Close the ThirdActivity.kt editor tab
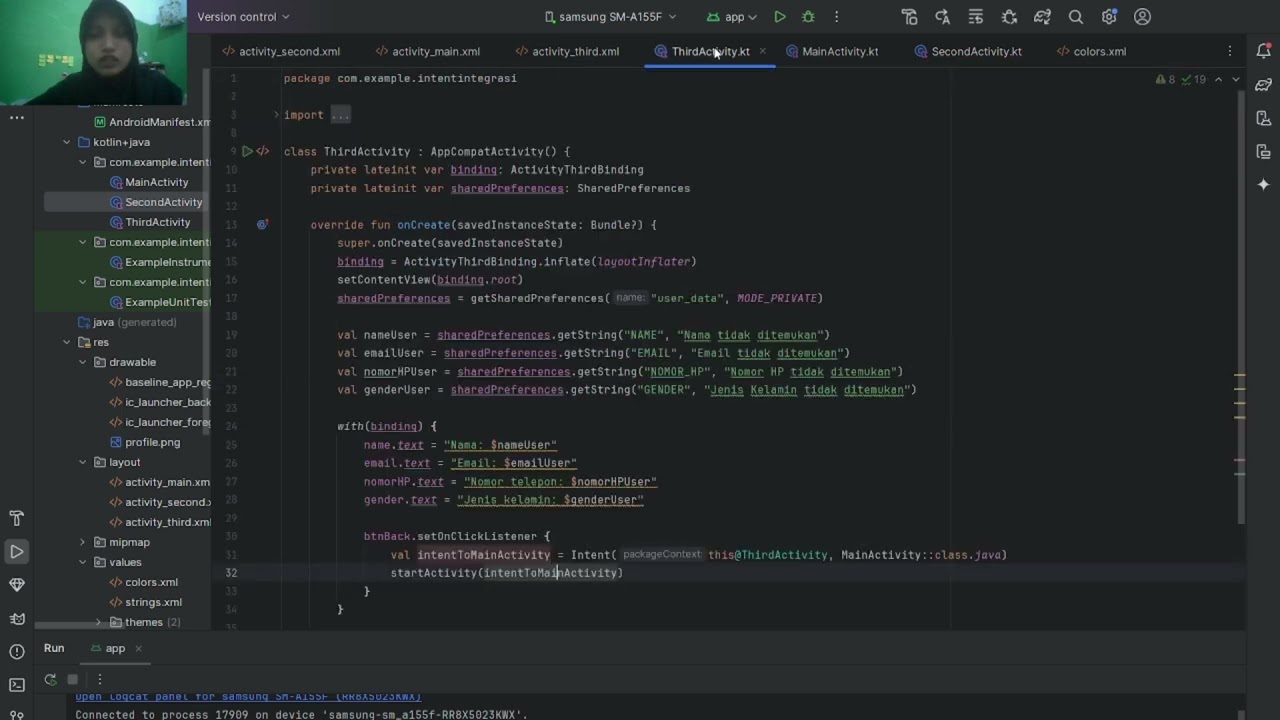Image resolution: width=1280 pixels, height=720 pixels. coord(762,51)
